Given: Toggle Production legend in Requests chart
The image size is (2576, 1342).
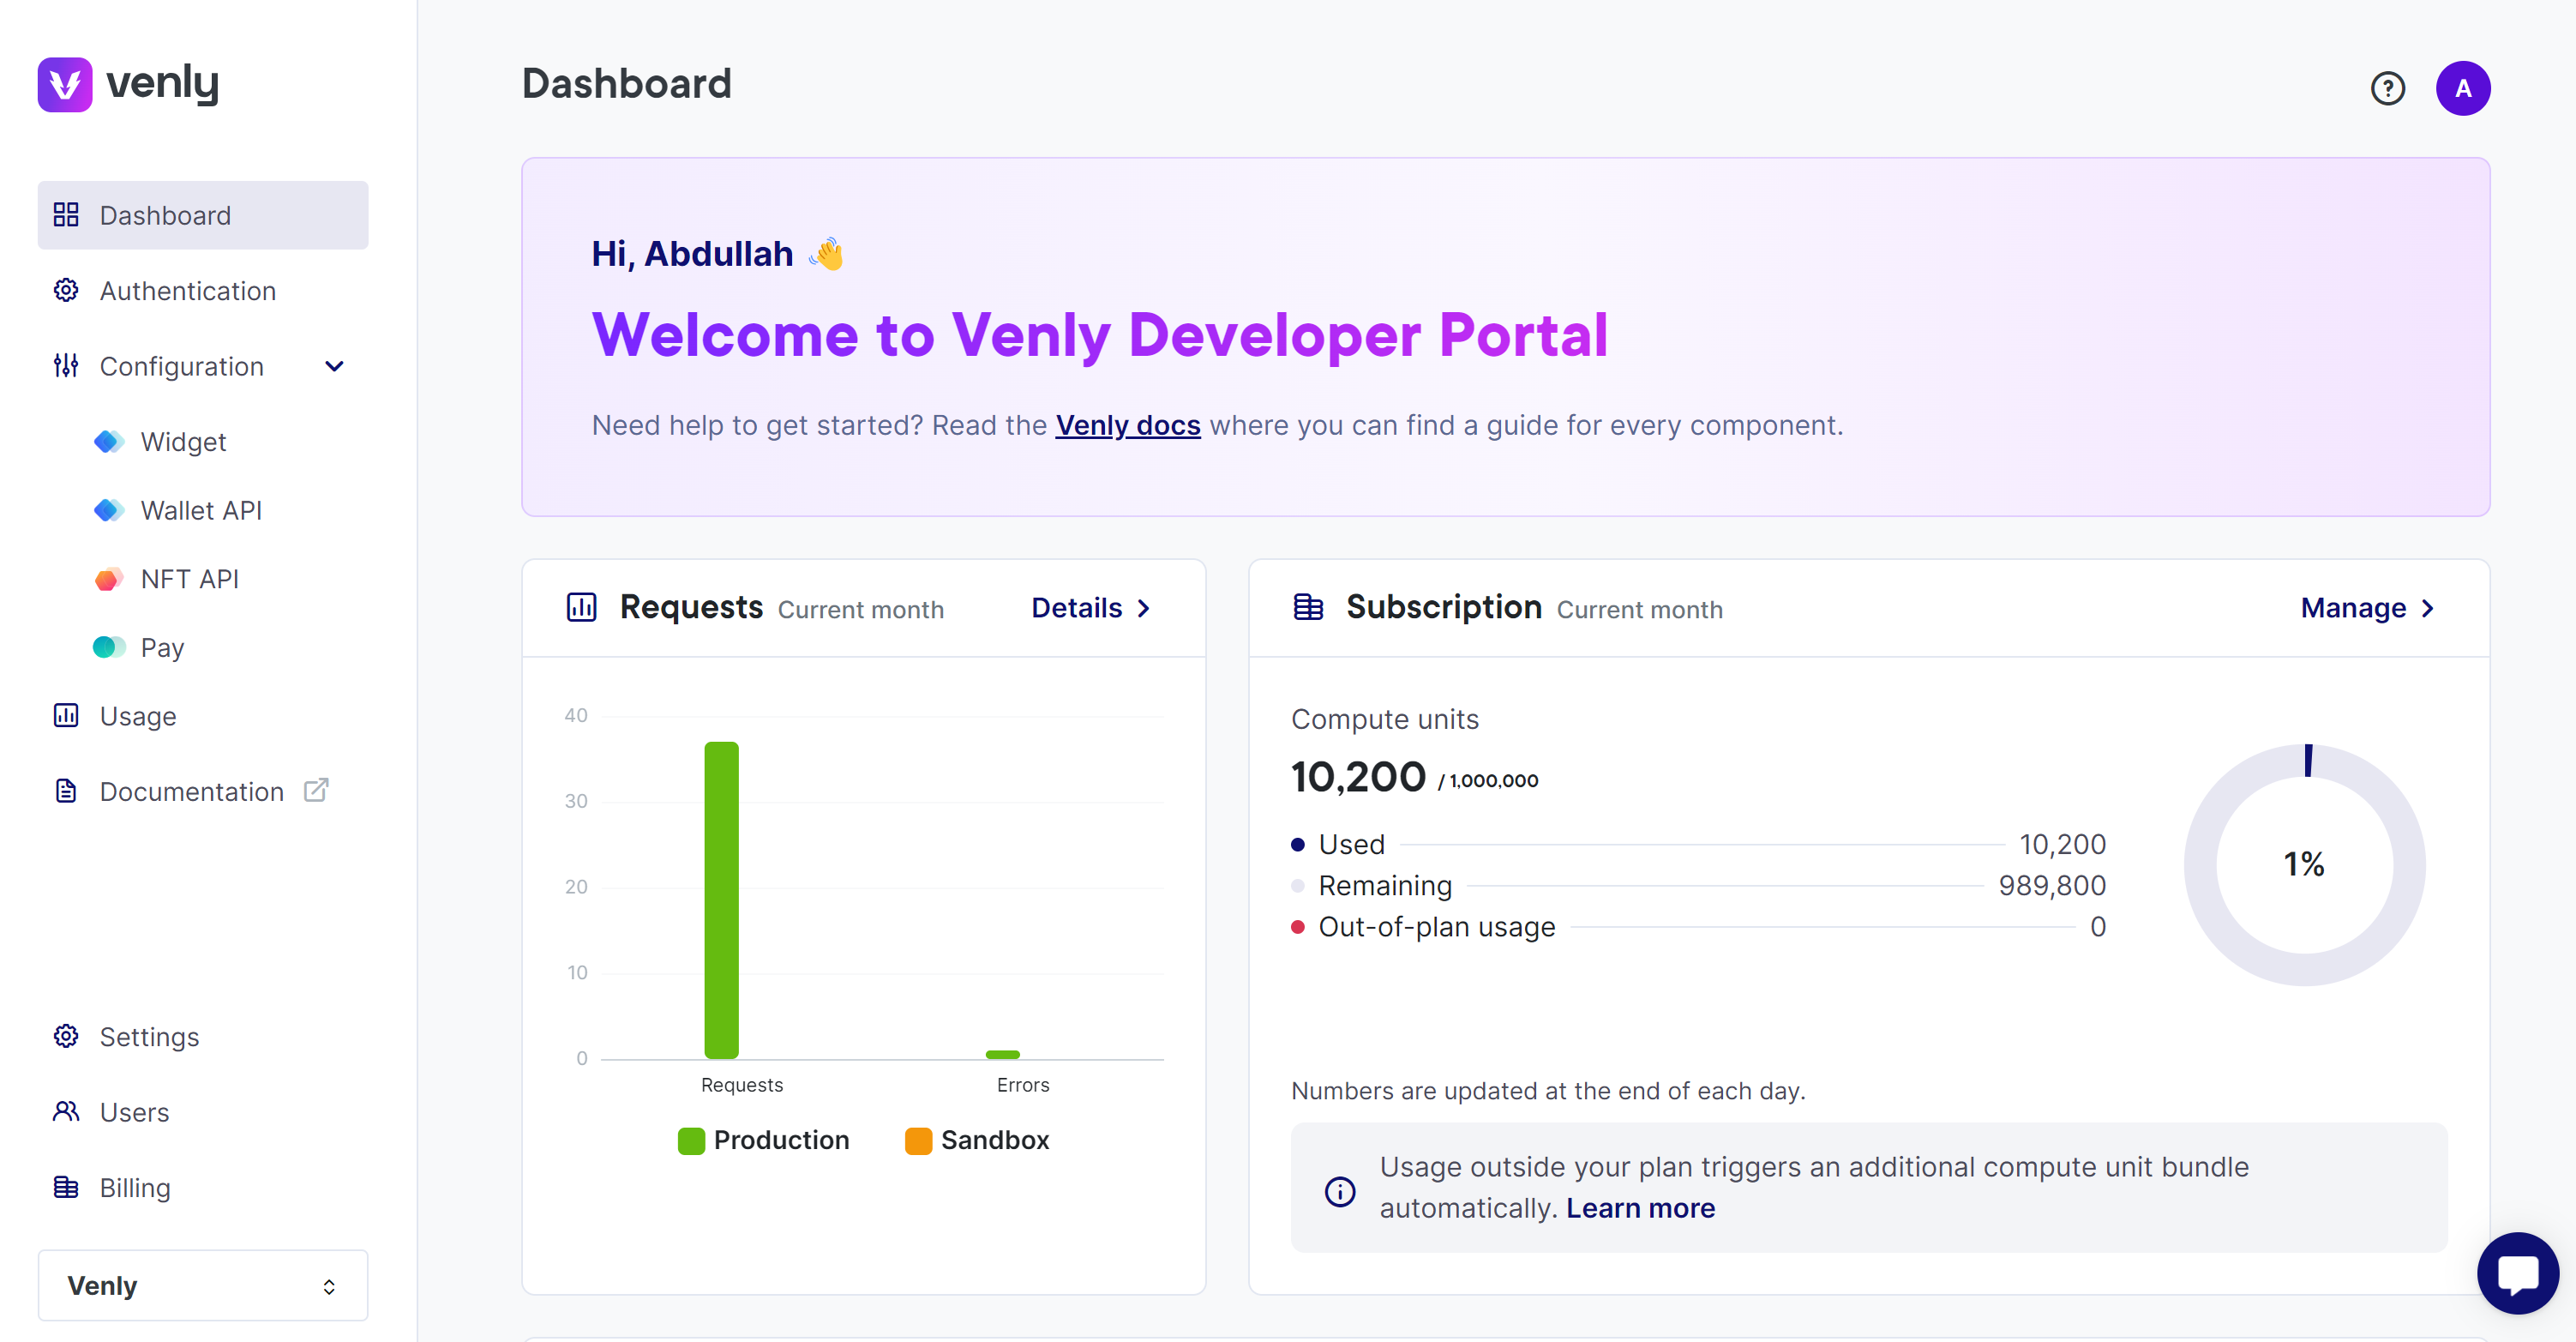Looking at the screenshot, I should click(x=763, y=1139).
